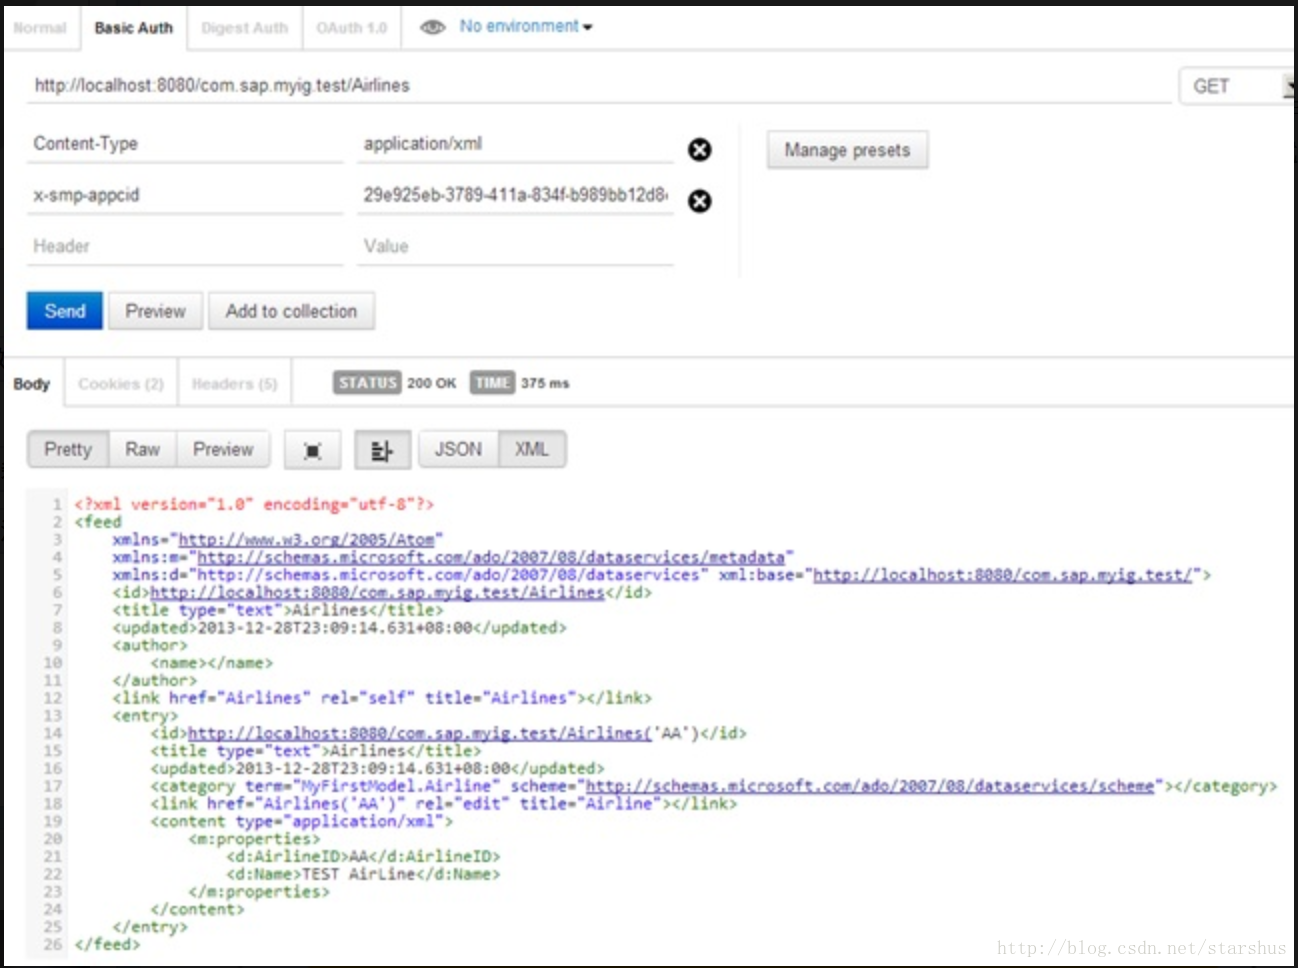
Task: Add request to collection
Action: [x=291, y=311]
